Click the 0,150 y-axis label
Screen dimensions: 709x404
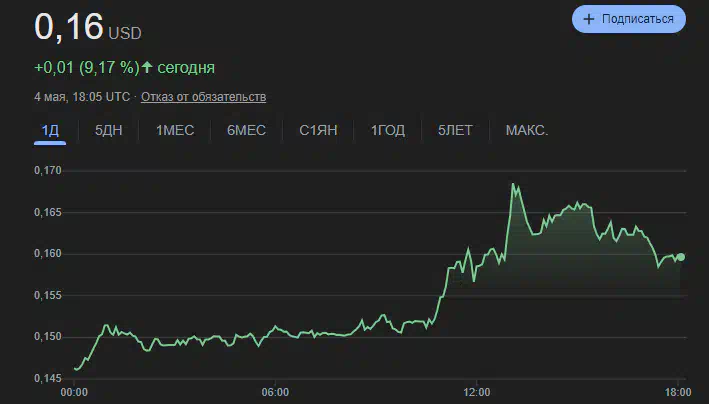click(47, 337)
